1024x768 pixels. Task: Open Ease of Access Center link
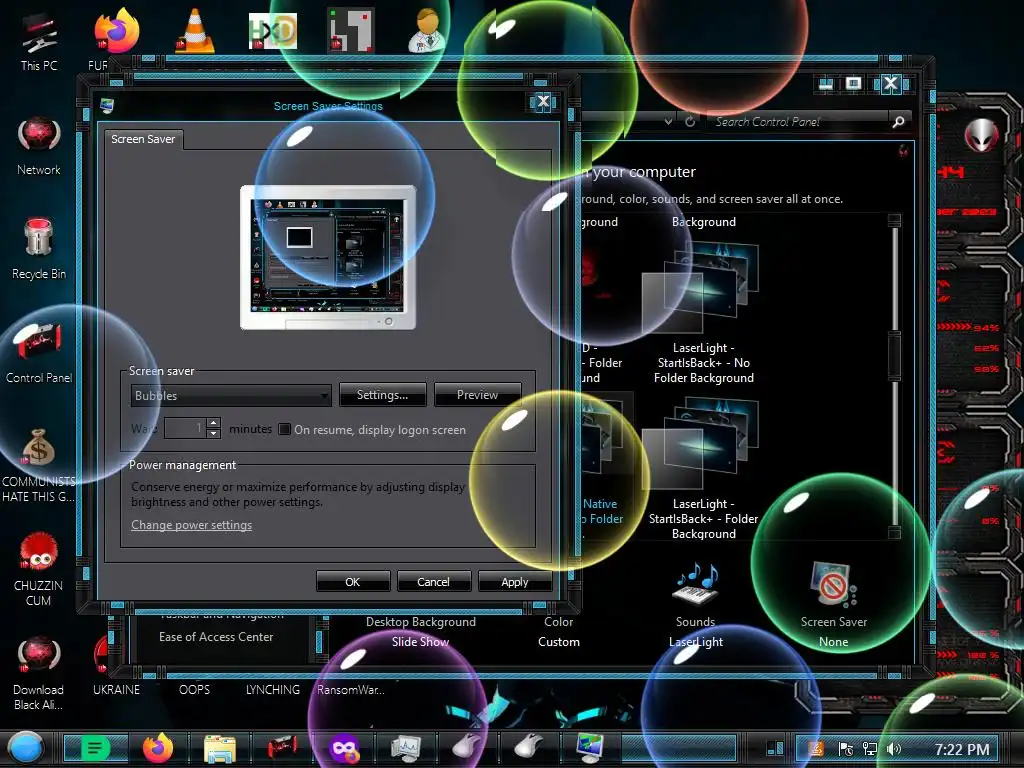216,637
